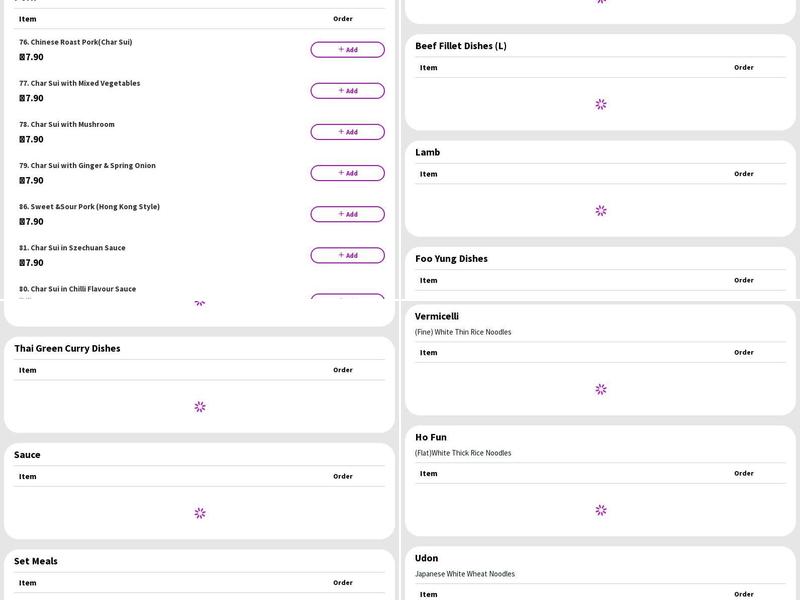Select the Foo Yung Dishes heading

coord(451,259)
